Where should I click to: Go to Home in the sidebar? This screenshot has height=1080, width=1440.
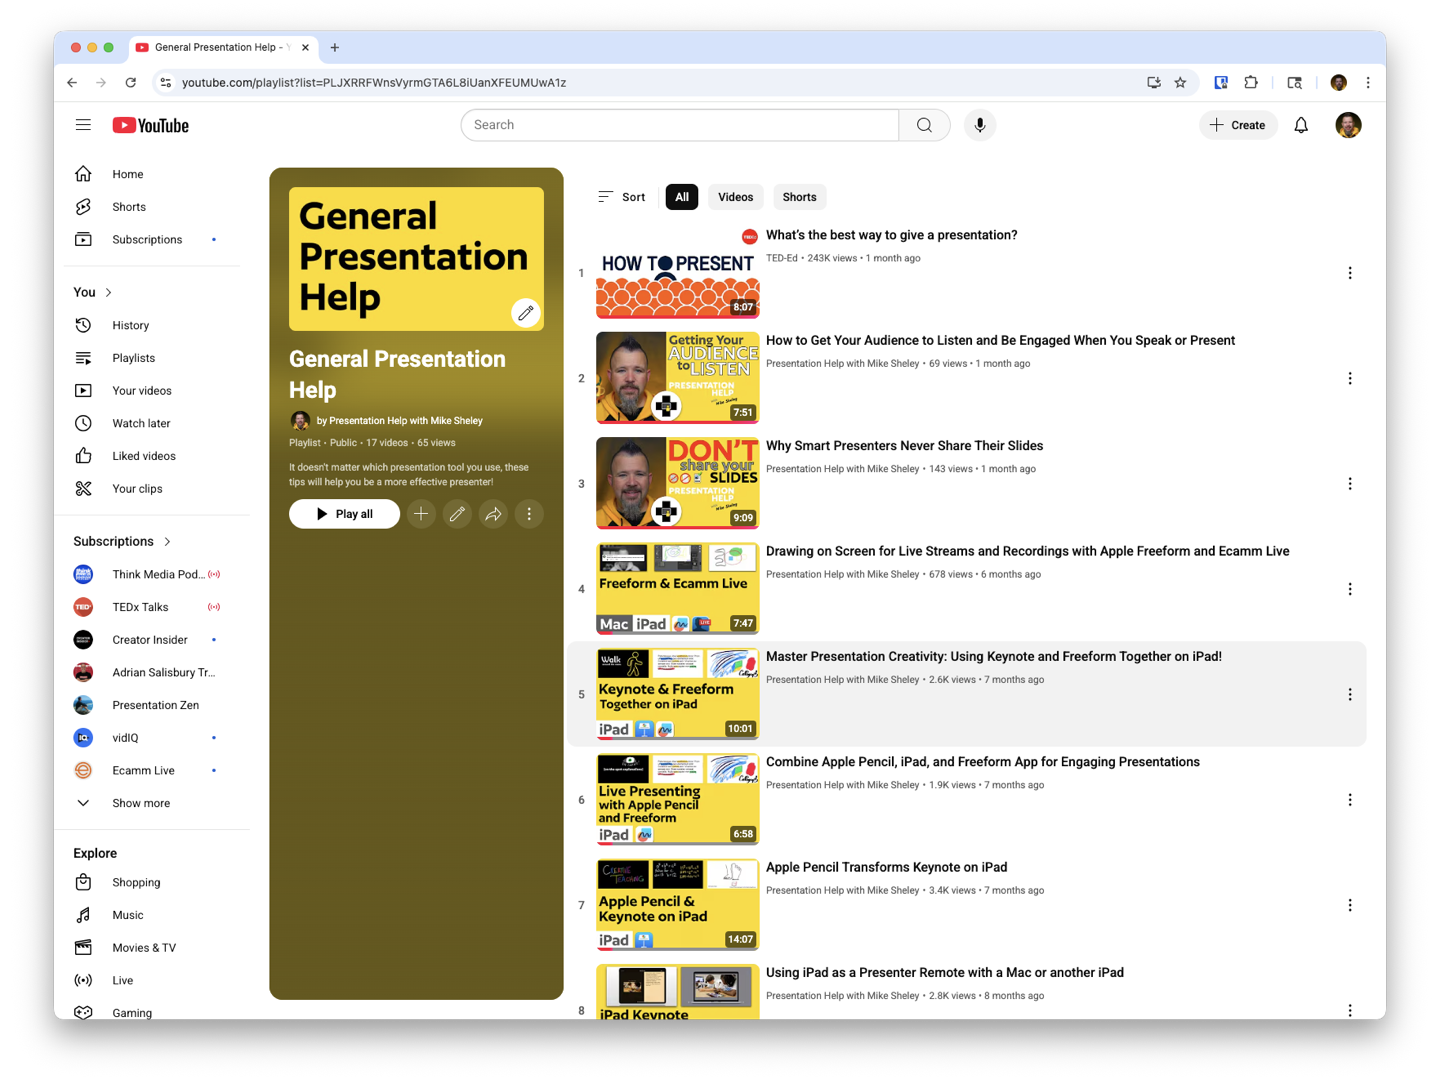[152, 174]
